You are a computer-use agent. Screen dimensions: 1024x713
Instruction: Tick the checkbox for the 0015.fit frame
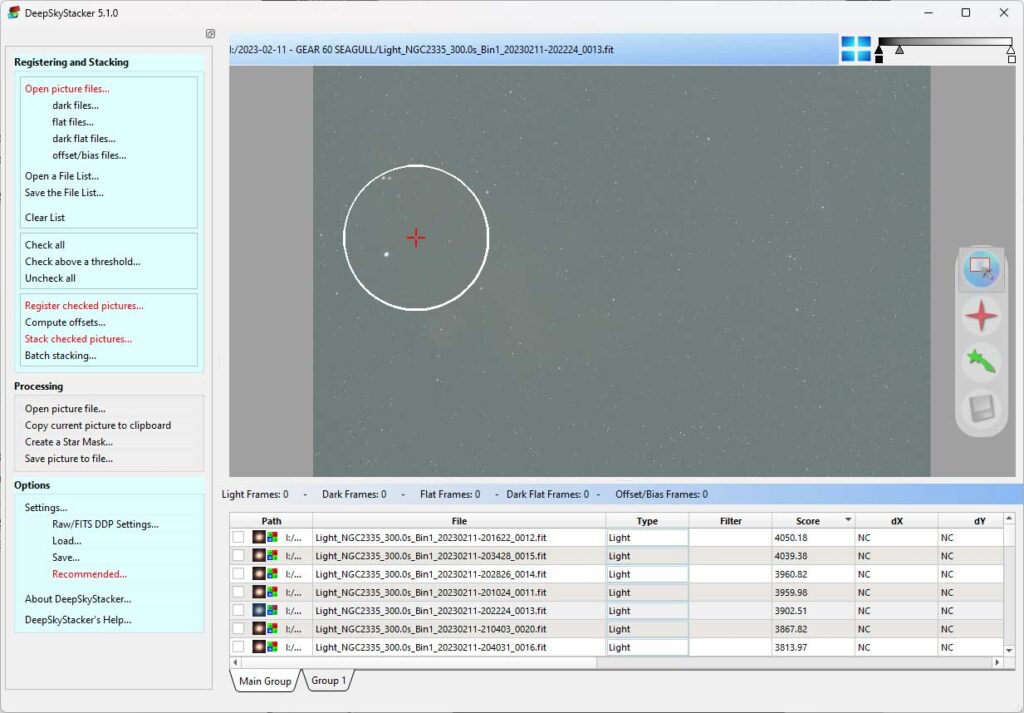point(238,556)
